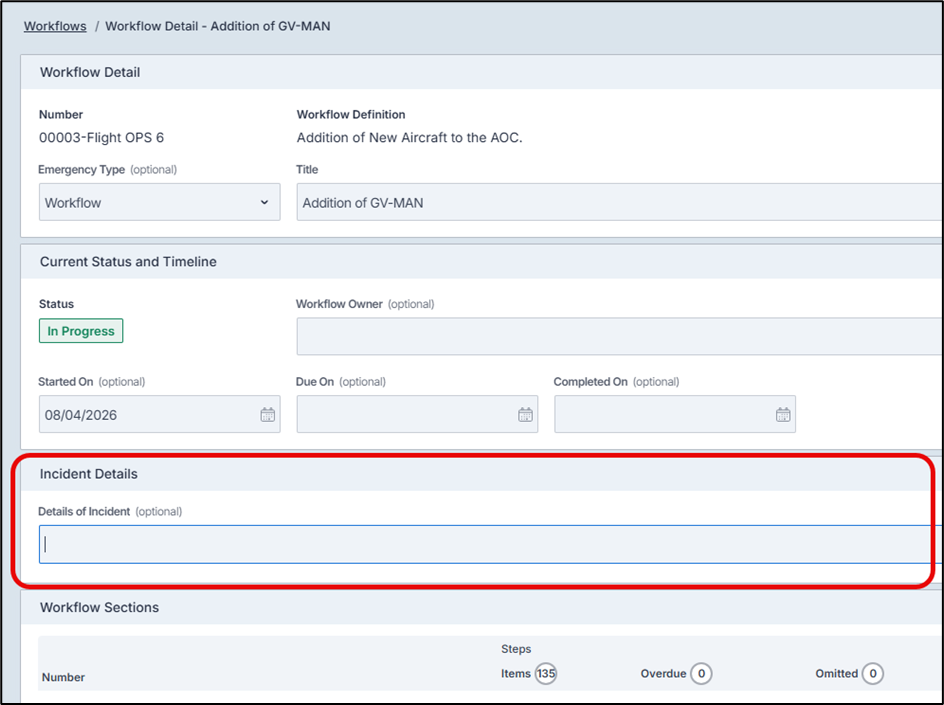Click the In Progress status badge
This screenshot has width=944, height=705.
click(x=81, y=331)
